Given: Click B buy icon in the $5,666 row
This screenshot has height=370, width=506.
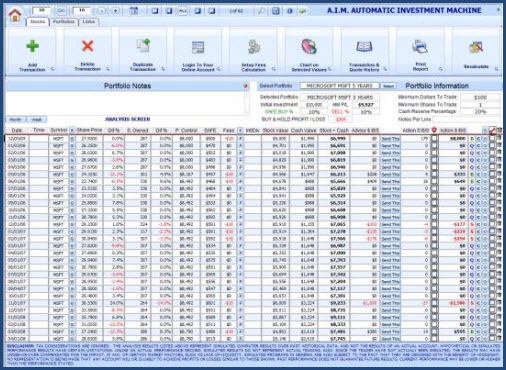Looking at the screenshot, I should (472, 181).
